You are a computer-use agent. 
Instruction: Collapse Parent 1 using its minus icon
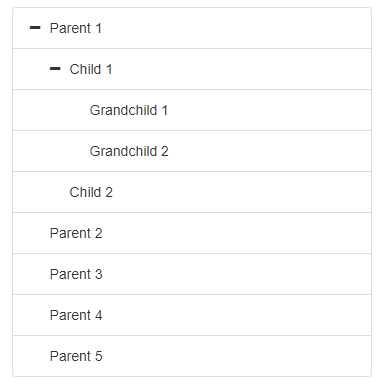tap(35, 28)
